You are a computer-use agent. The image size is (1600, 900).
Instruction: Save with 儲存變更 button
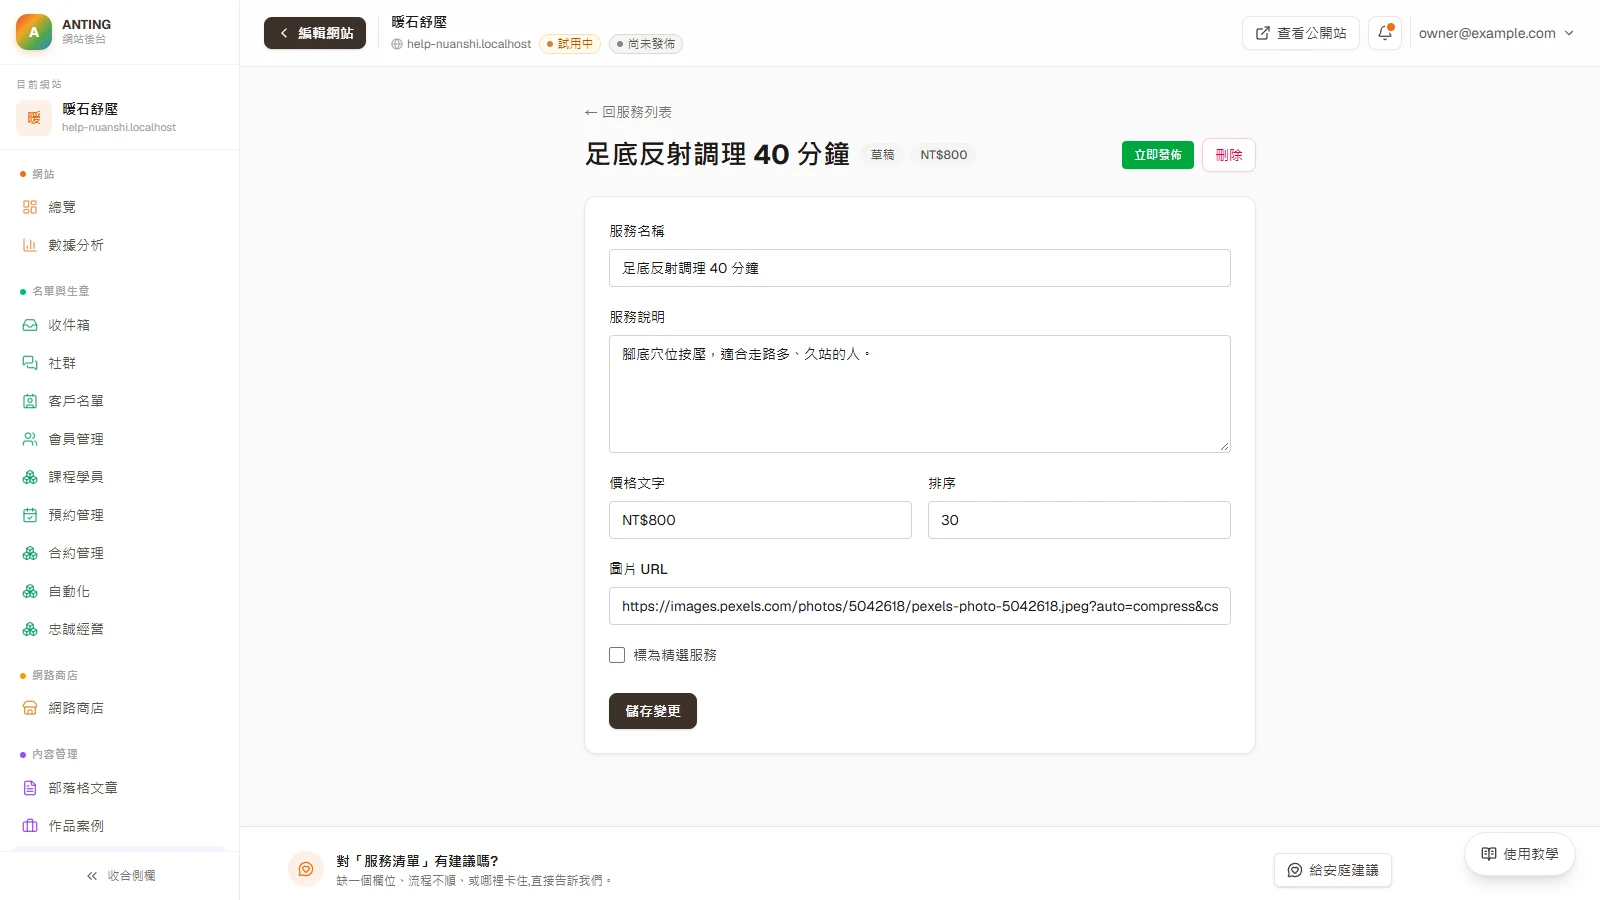tap(653, 711)
